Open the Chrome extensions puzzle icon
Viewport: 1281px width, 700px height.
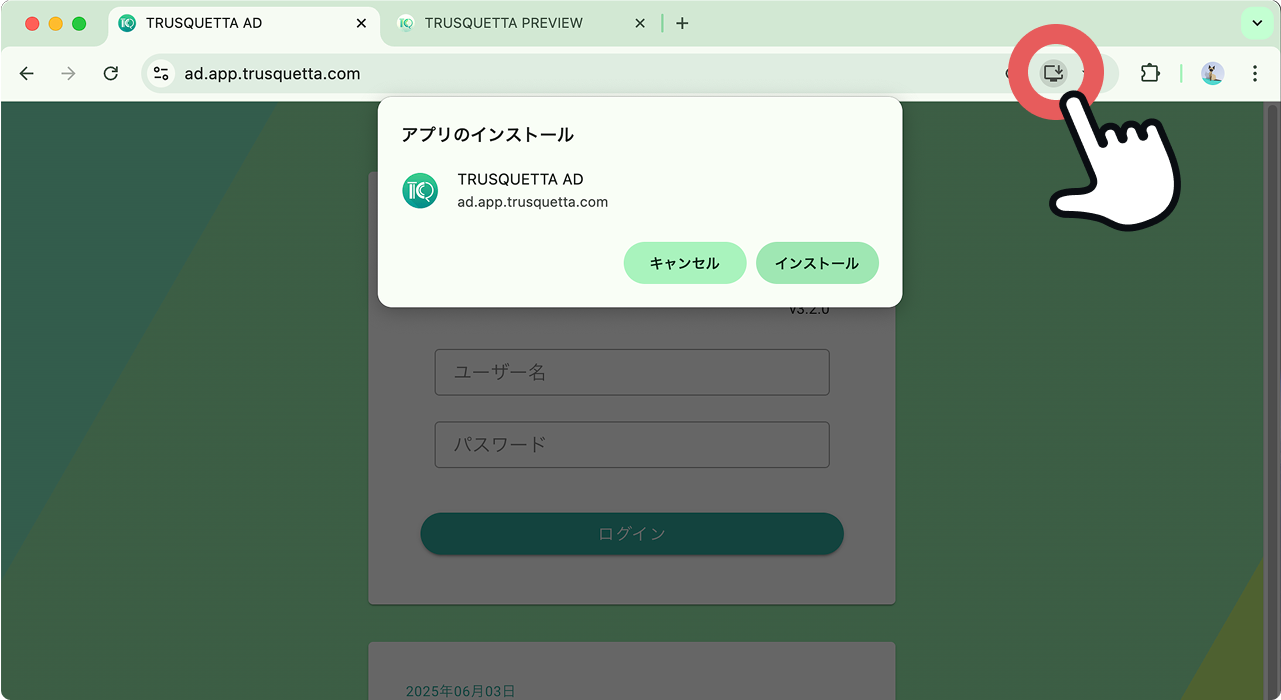tap(1150, 73)
